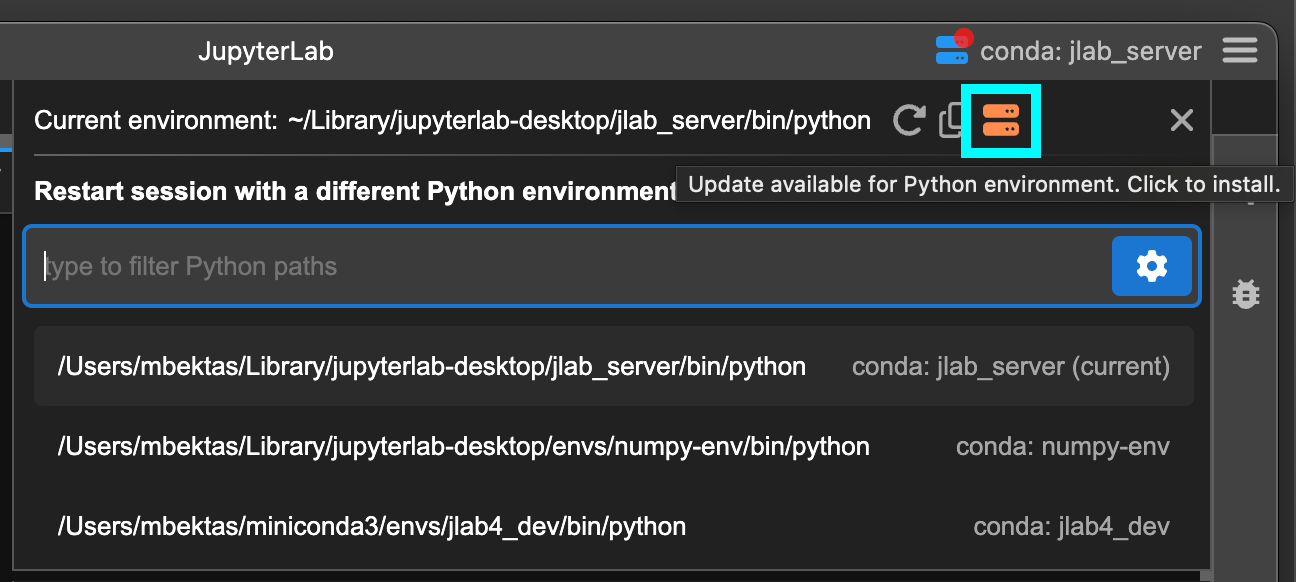Choose the 'conda: jlab4_dev' label entry
The width and height of the screenshot is (1296, 582).
click(x=1072, y=526)
